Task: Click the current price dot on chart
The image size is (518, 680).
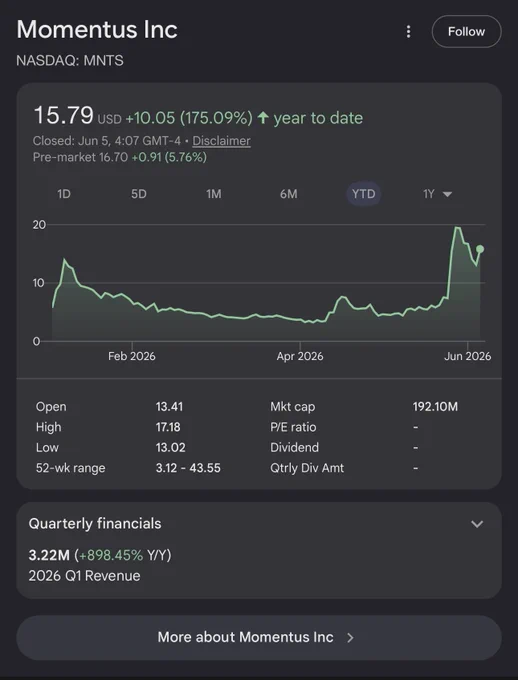Action: click(480, 249)
